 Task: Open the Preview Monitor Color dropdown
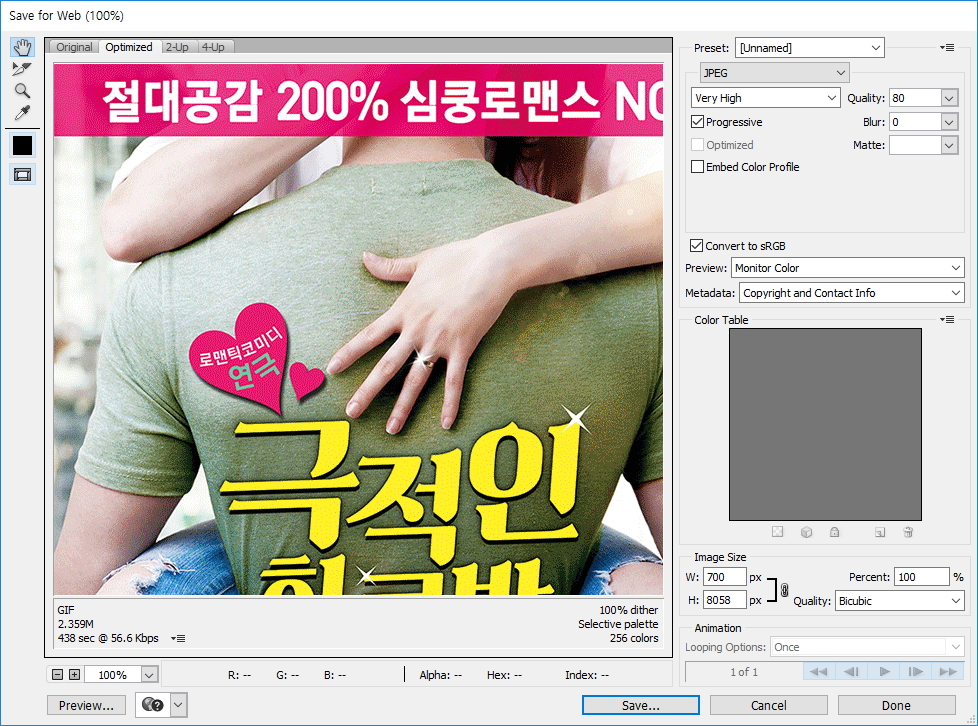click(x=848, y=268)
